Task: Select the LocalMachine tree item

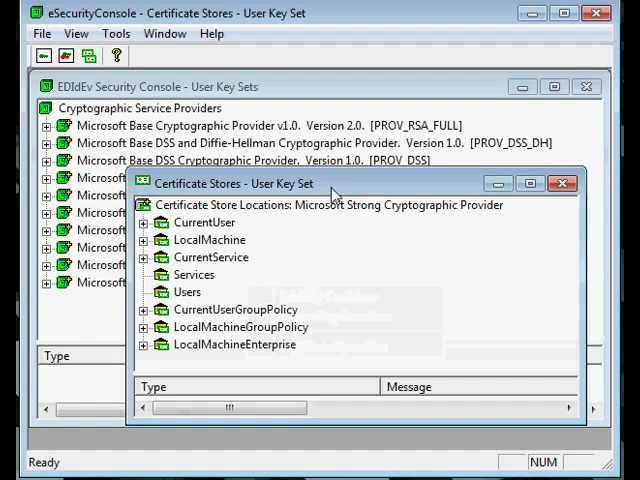Action: (x=210, y=240)
